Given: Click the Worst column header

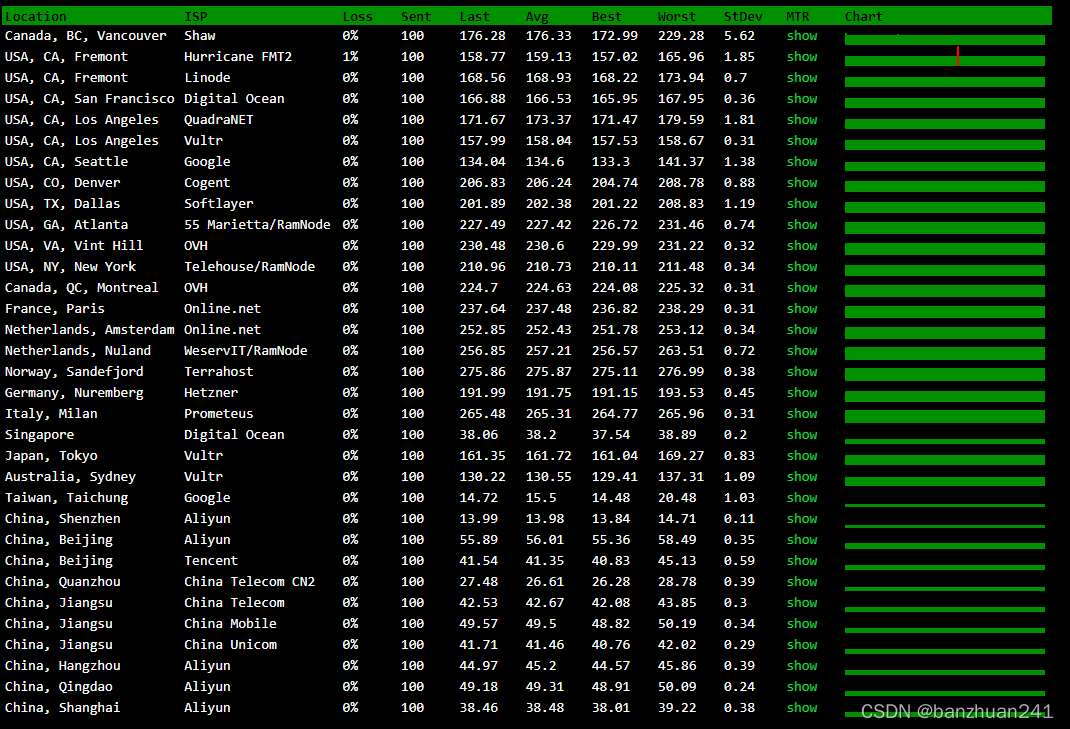Looking at the screenshot, I should 677,16.
